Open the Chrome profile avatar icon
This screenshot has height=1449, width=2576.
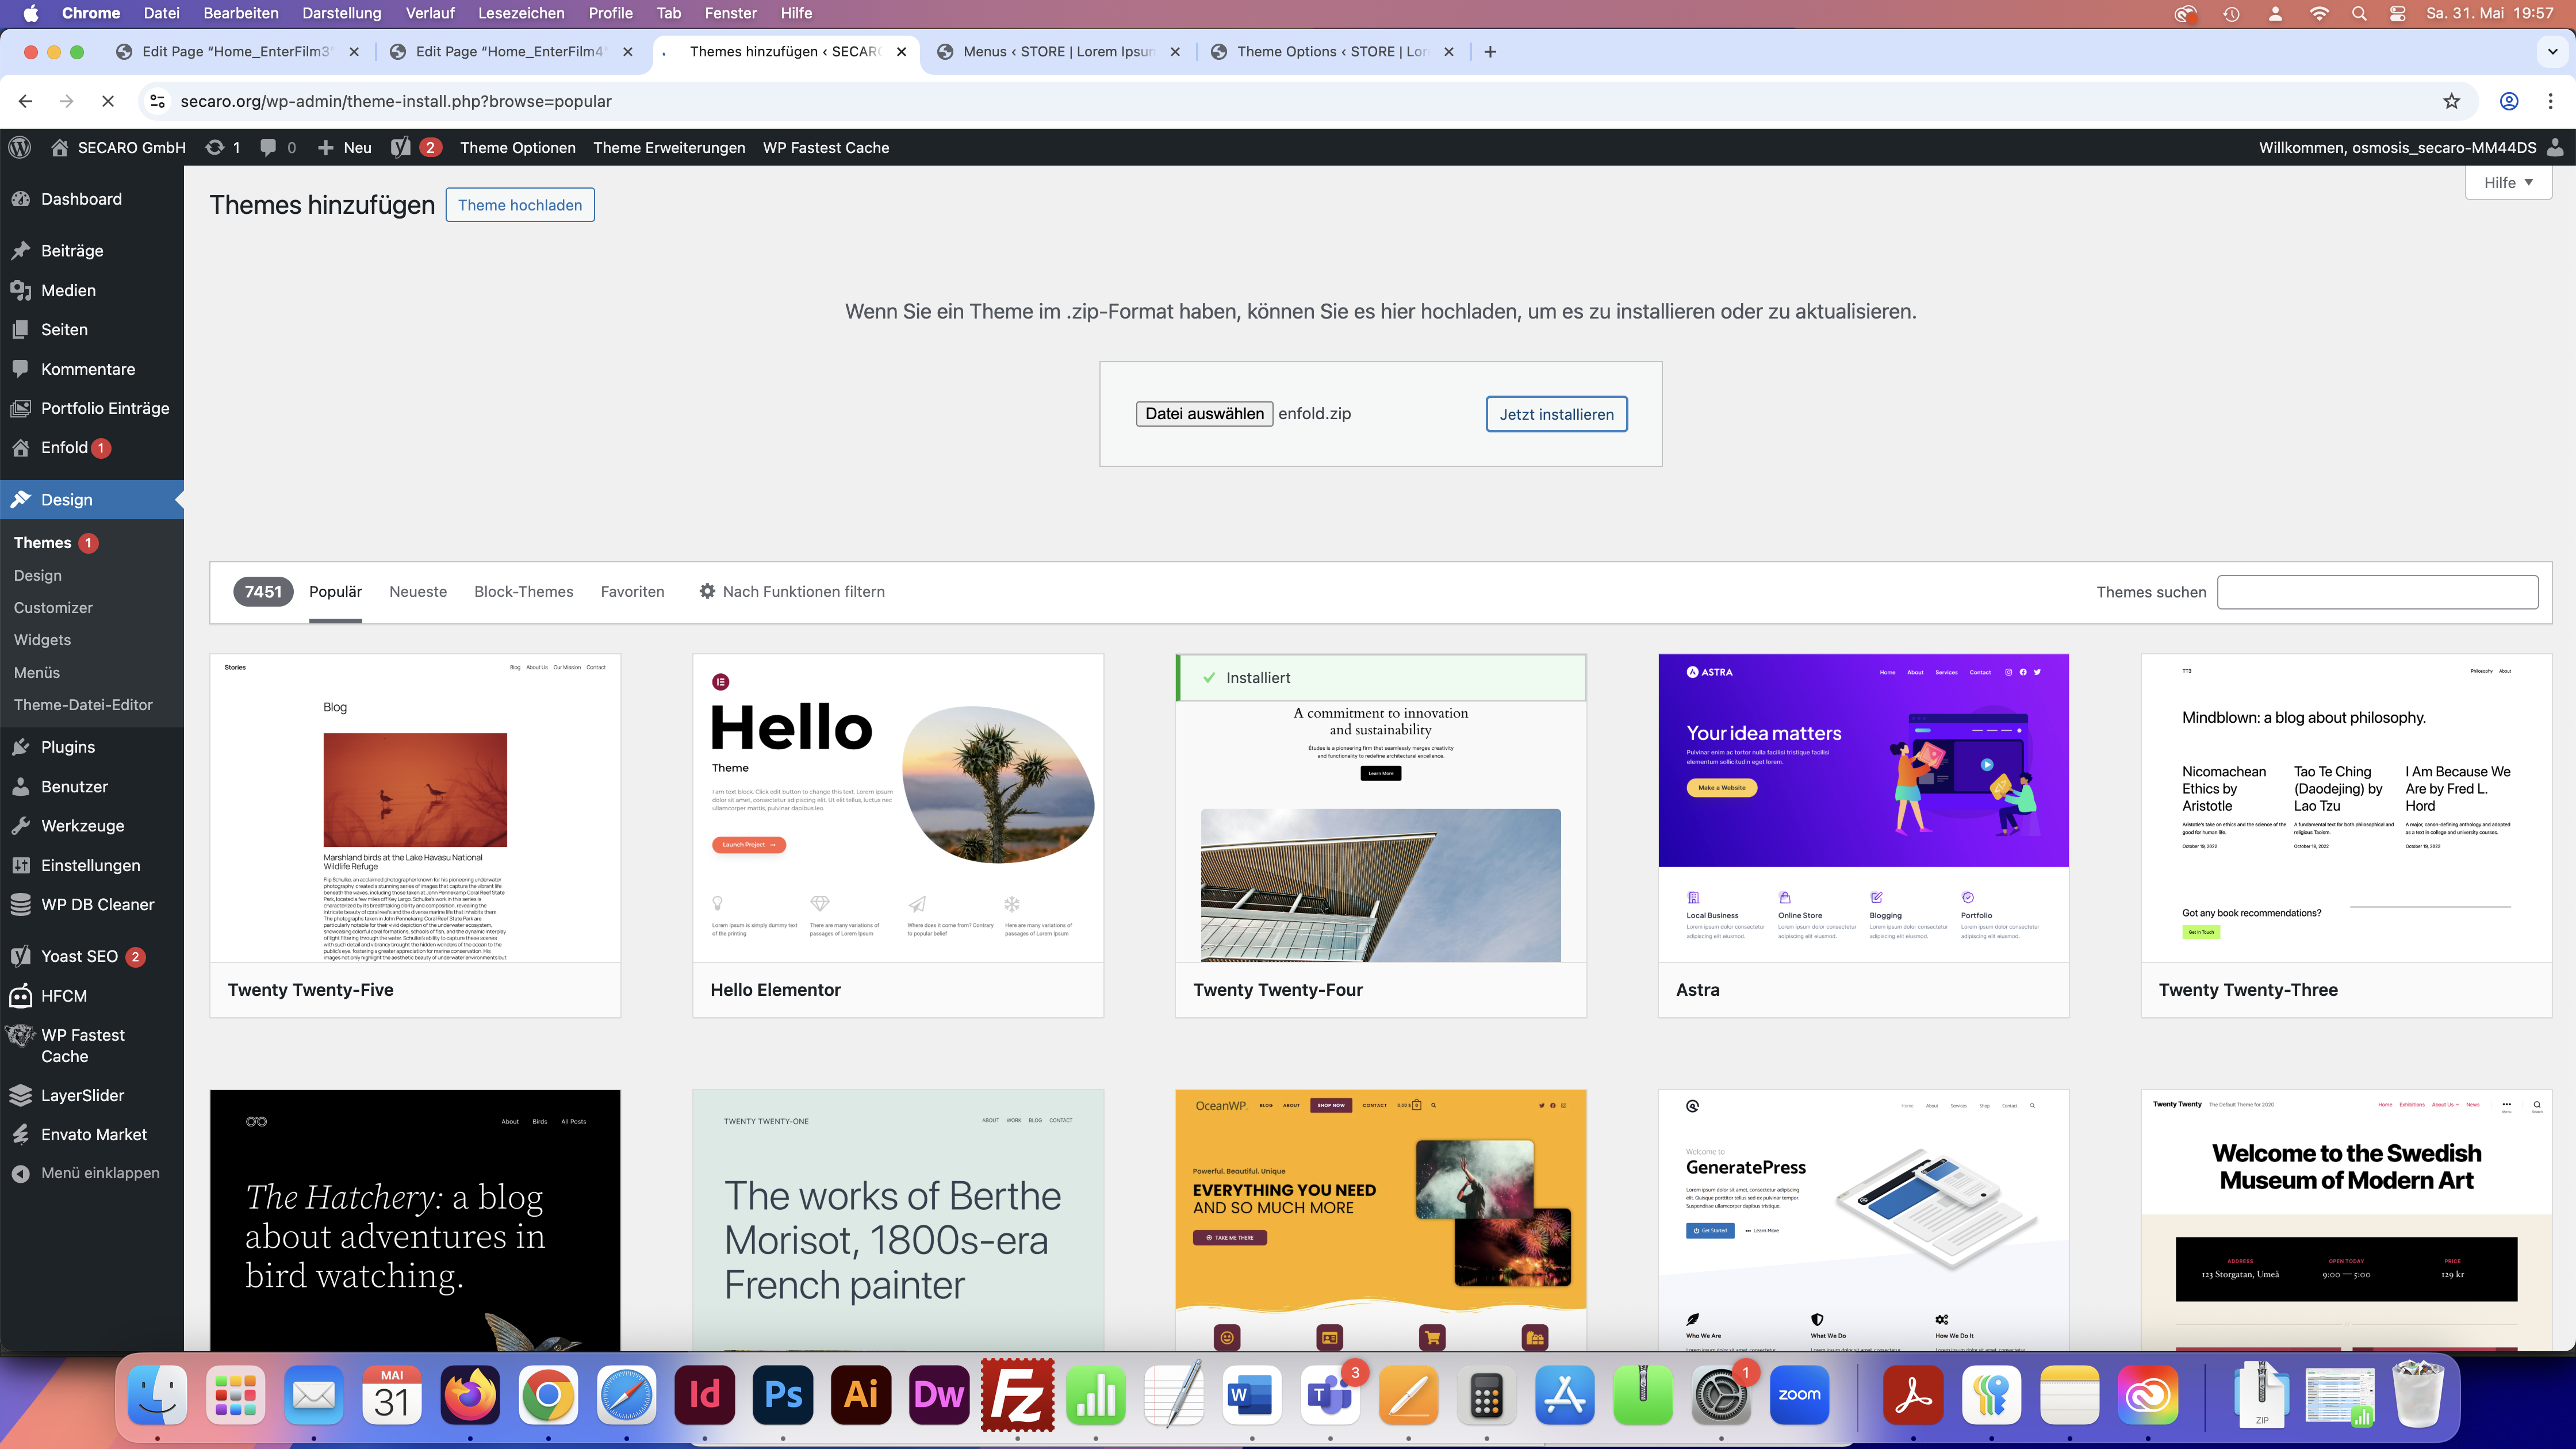coord(2509,101)
